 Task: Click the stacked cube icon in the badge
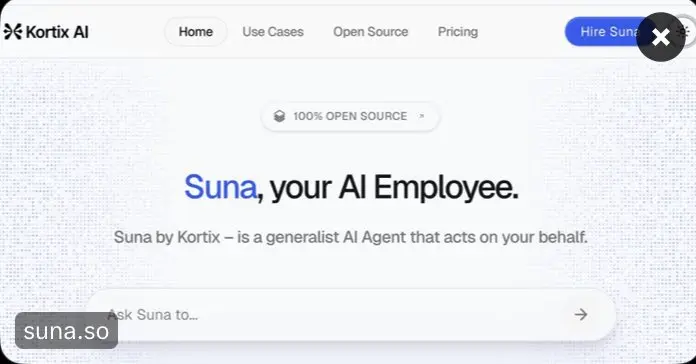click(279, 116)
